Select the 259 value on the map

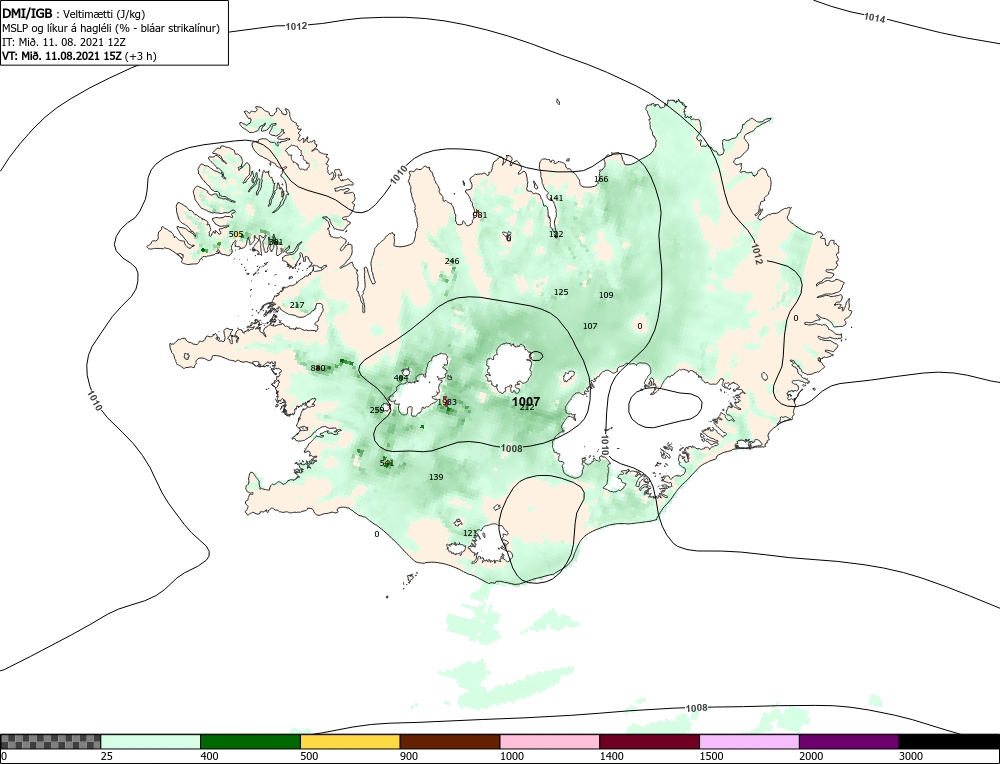click(x=377, y=411)
